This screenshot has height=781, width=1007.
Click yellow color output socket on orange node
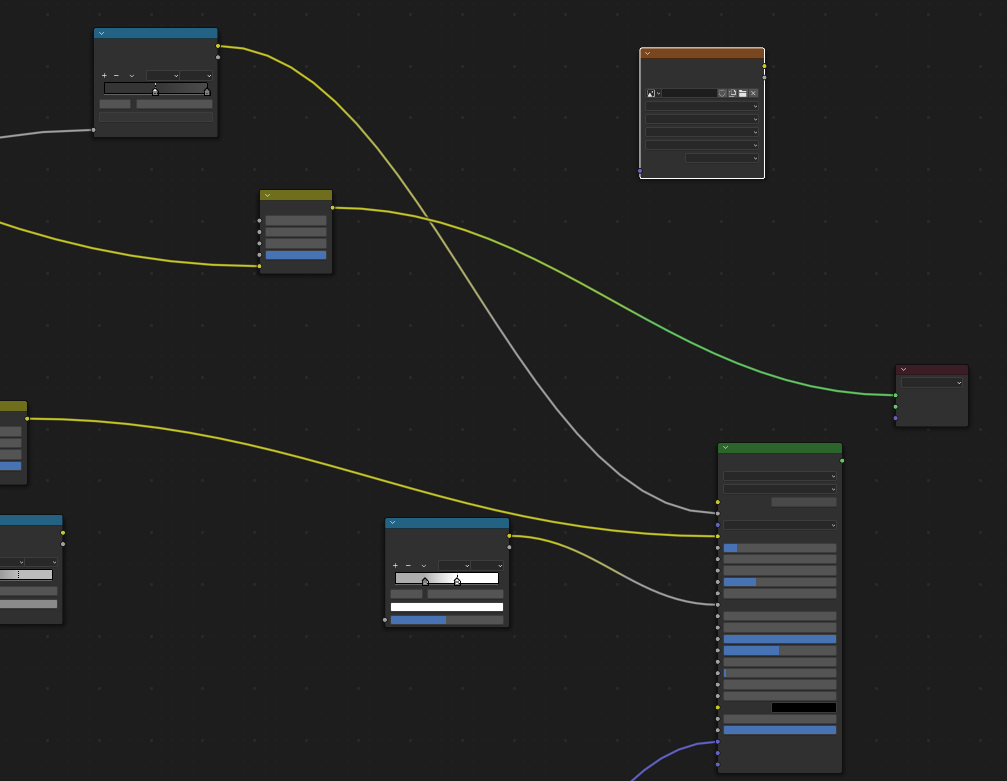coord(764,66)
